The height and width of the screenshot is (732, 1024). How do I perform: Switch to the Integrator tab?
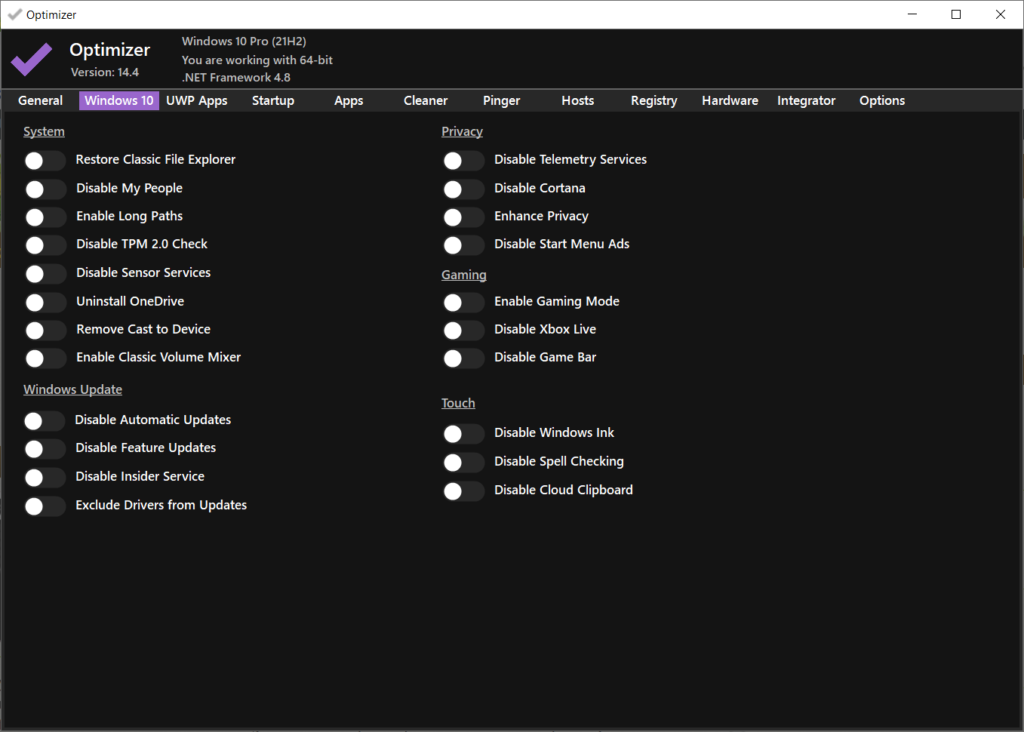coord(806,101)
